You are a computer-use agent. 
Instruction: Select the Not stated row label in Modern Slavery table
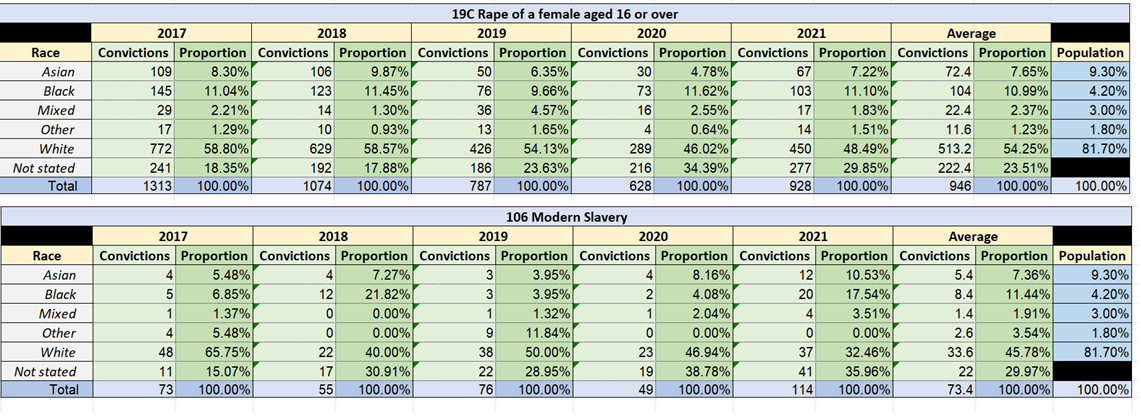pos(46,371)
